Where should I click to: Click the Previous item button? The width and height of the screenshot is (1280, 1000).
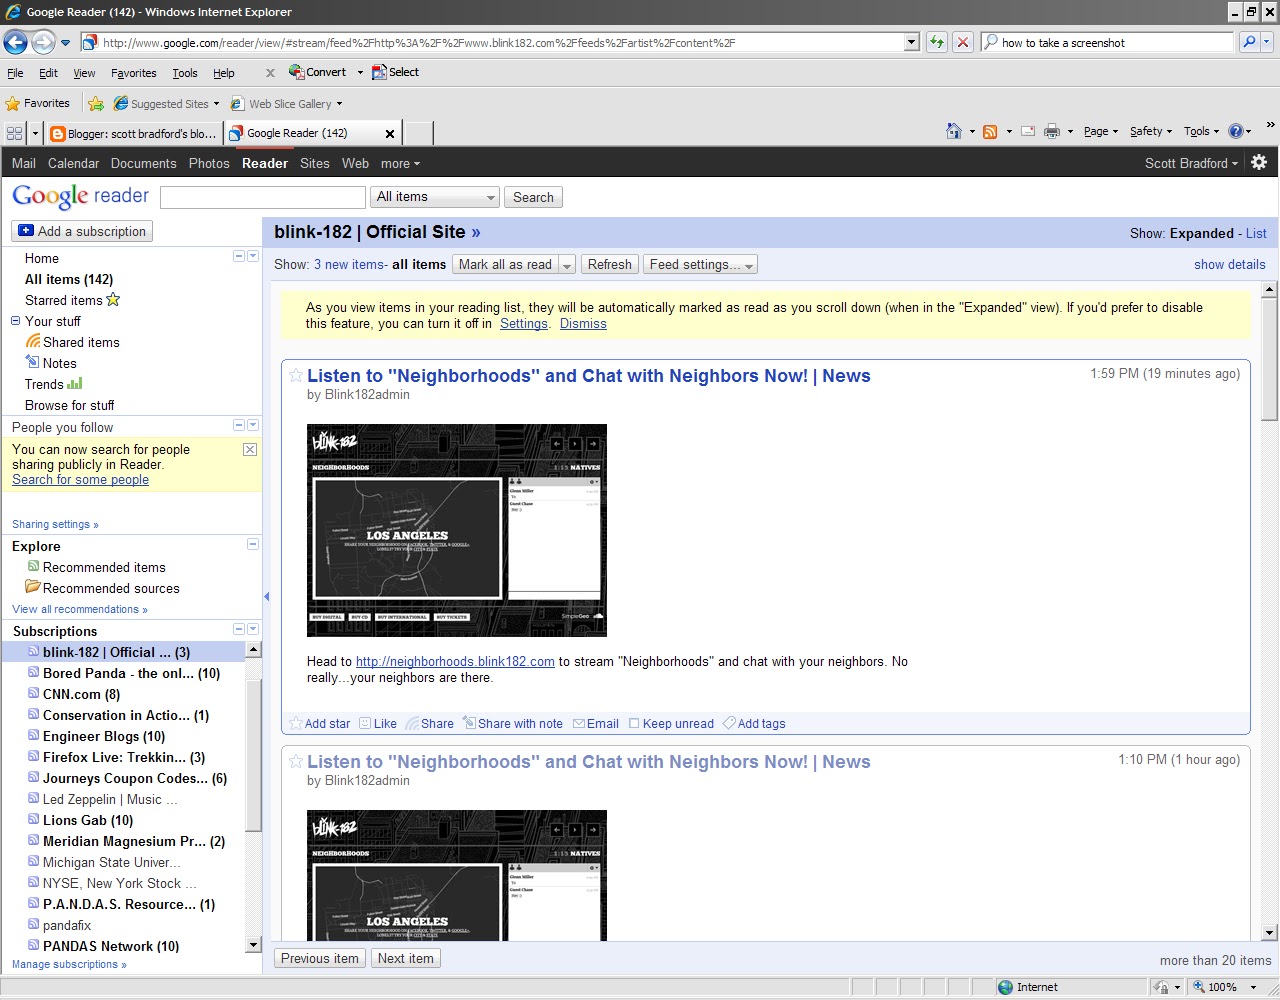pyautogui.click(x=320, y=958)
